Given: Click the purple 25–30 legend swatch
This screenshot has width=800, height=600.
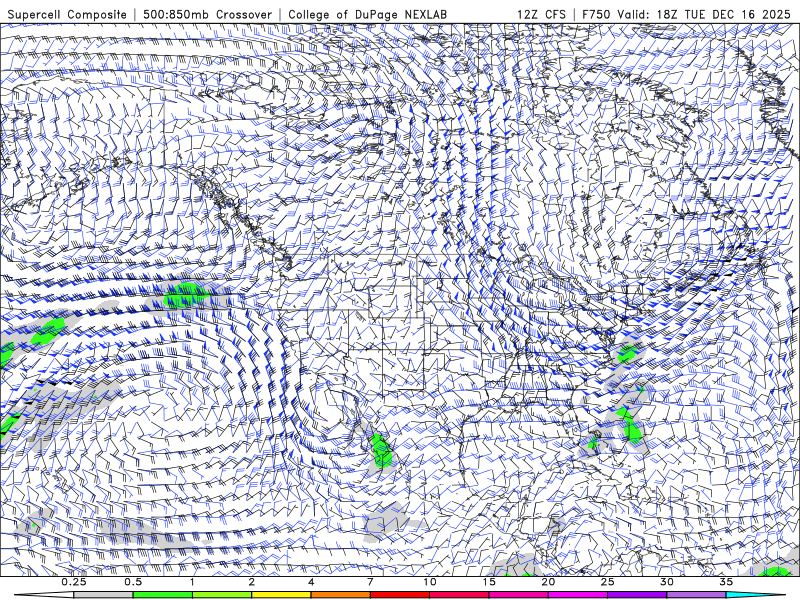Looking at the screenshot, I should tap(637, 595).
